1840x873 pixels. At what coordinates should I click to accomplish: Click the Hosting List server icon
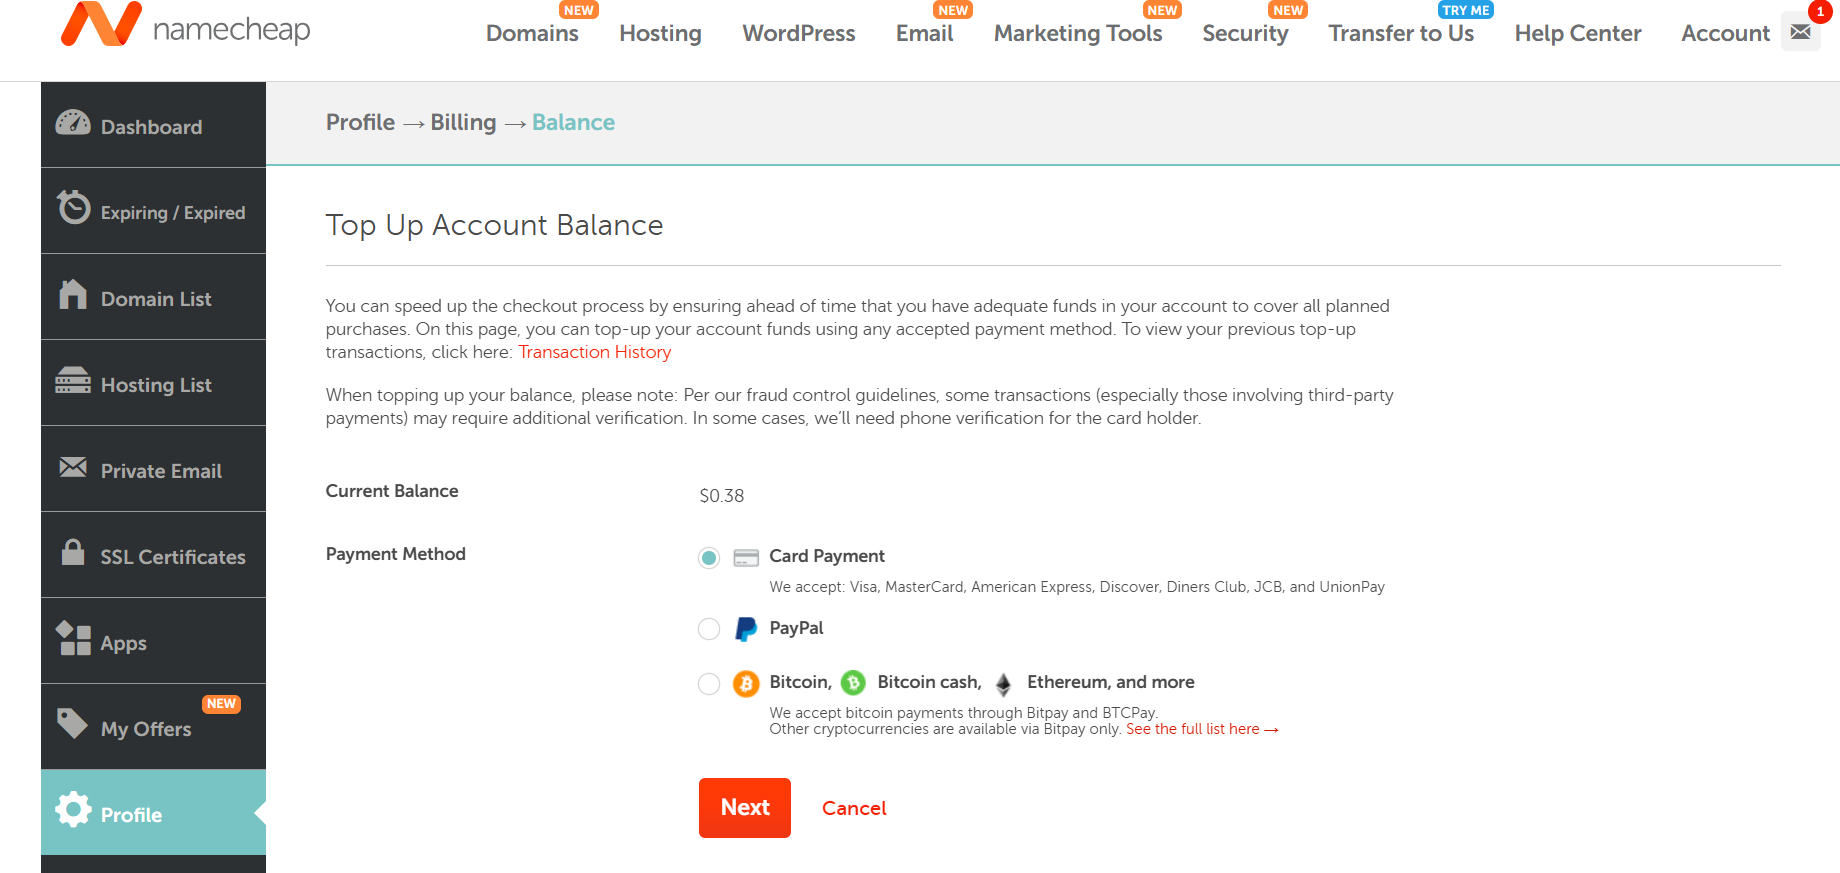click(73, 381)
